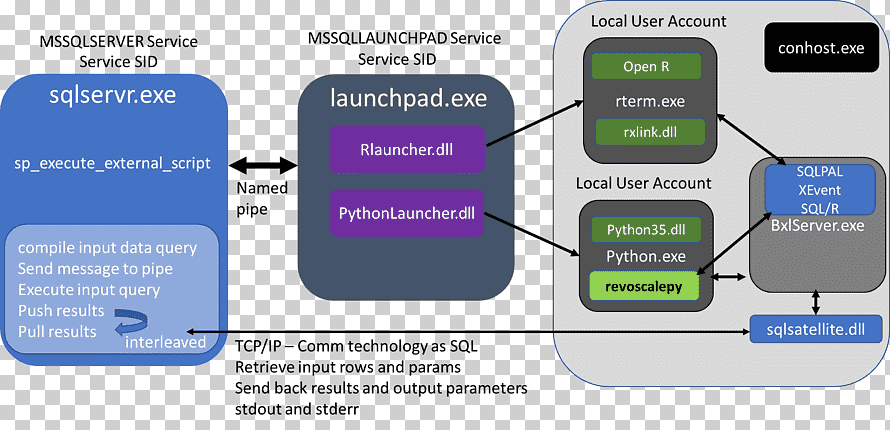This screenshot has height=430, width=890.
Task: Click the rterm.exe label
Action: point(649,102)
